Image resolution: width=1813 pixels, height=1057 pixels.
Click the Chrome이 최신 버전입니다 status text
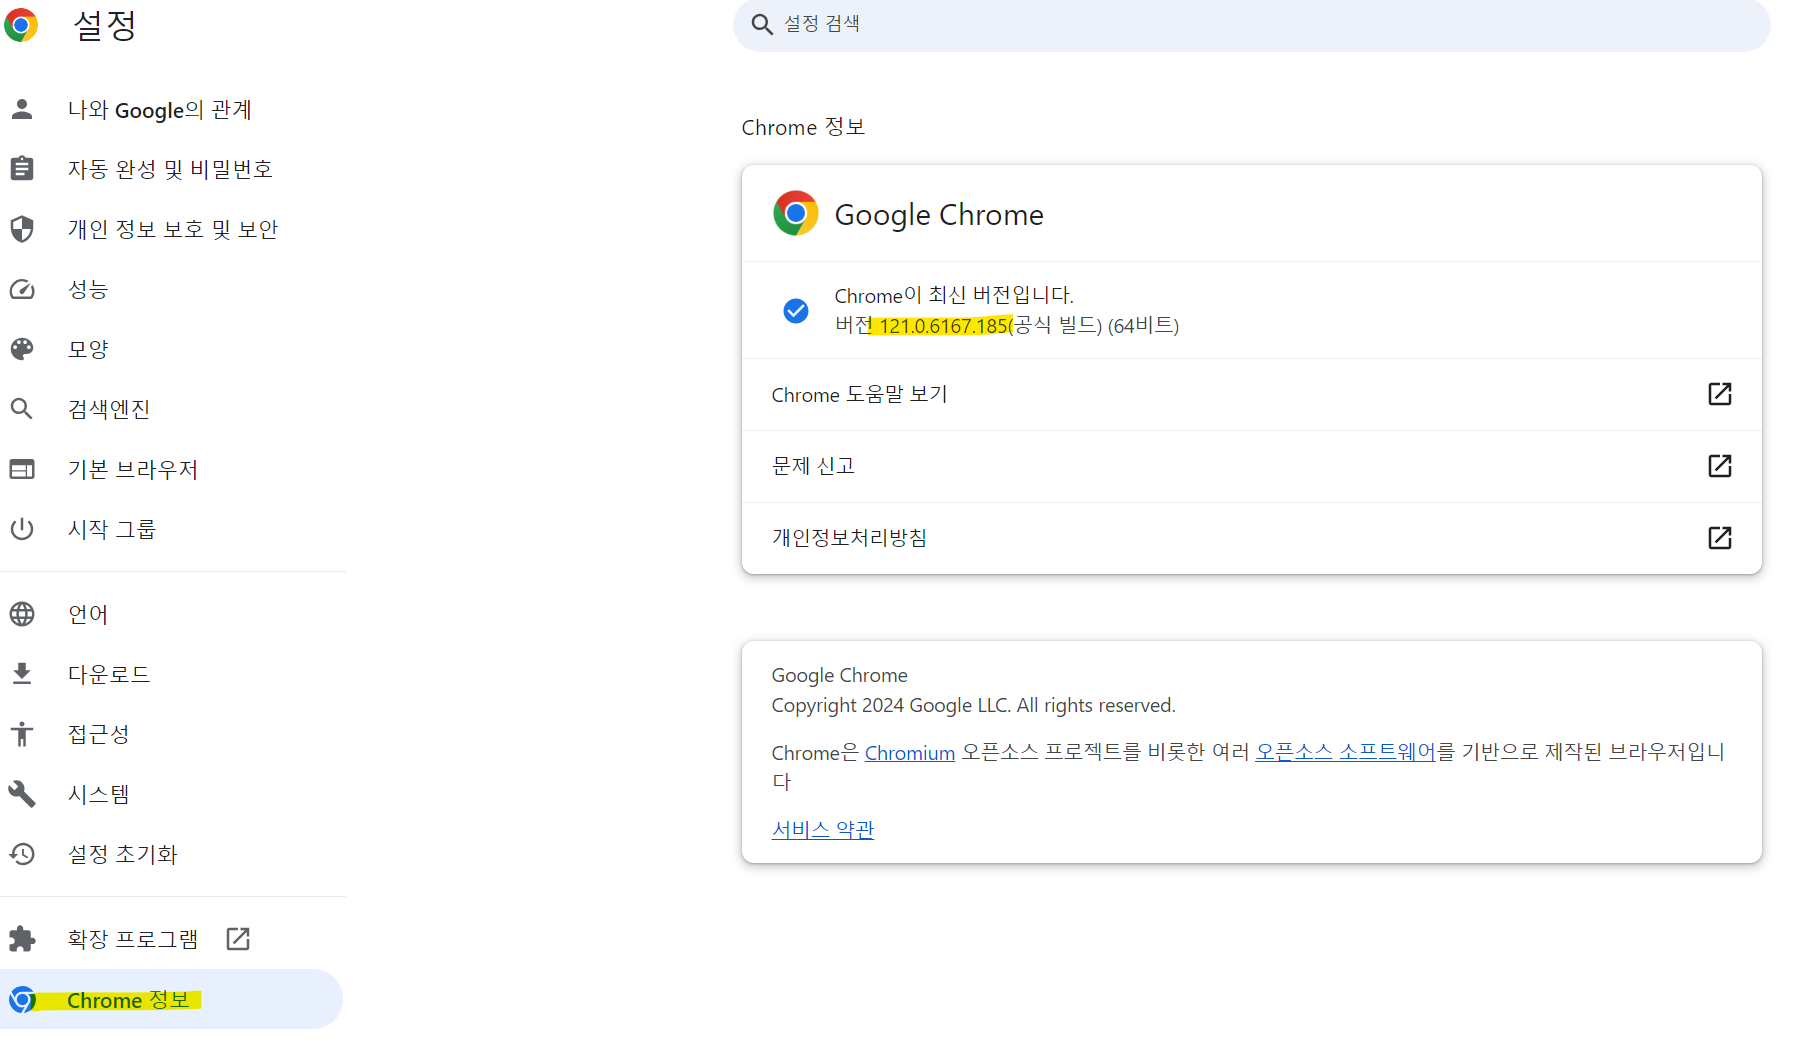tap(954, 295)
